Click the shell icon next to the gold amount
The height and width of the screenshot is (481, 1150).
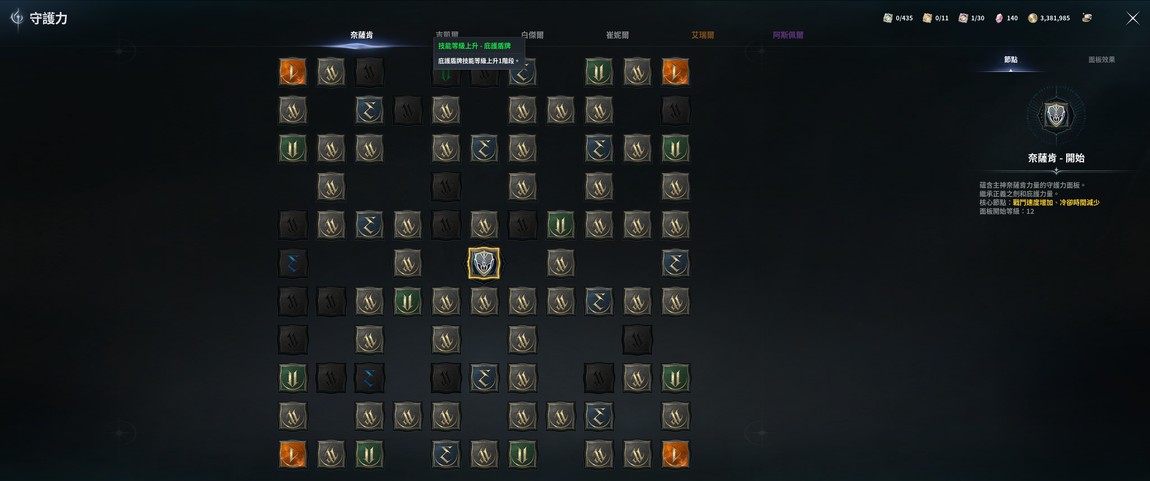point(1086,18)
